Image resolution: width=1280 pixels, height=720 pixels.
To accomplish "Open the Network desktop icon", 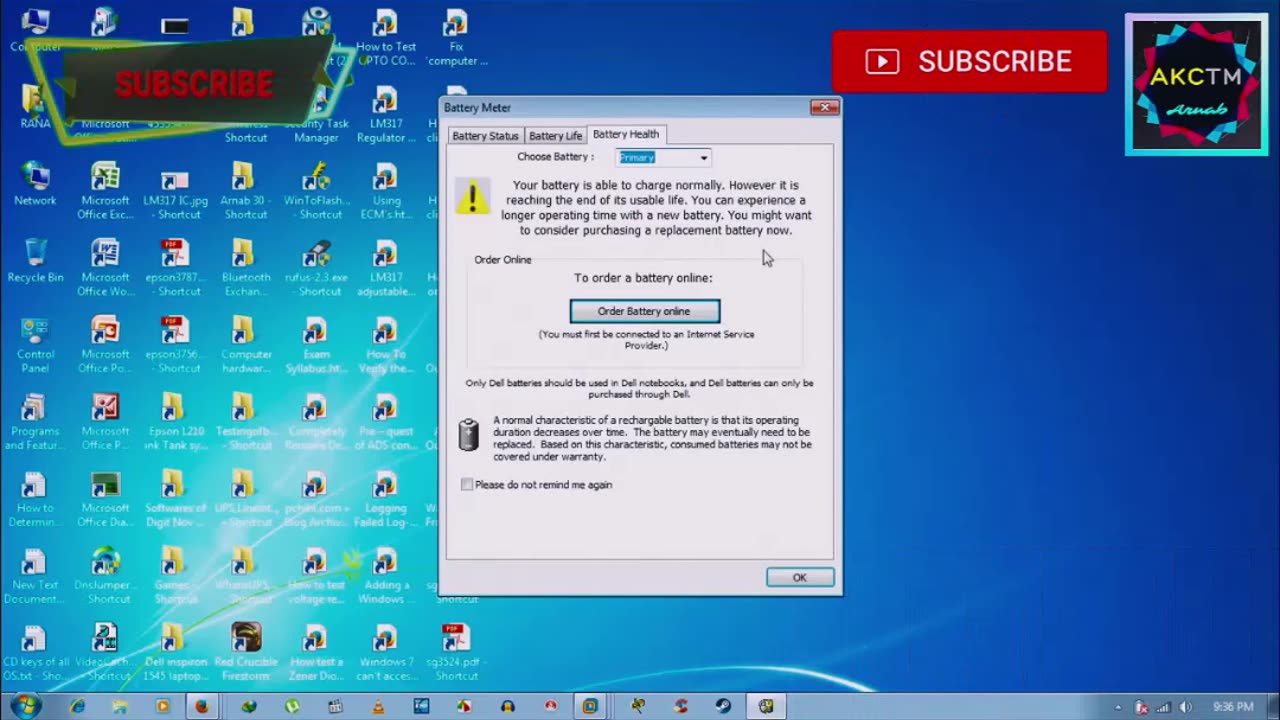I will click(35, 185).
